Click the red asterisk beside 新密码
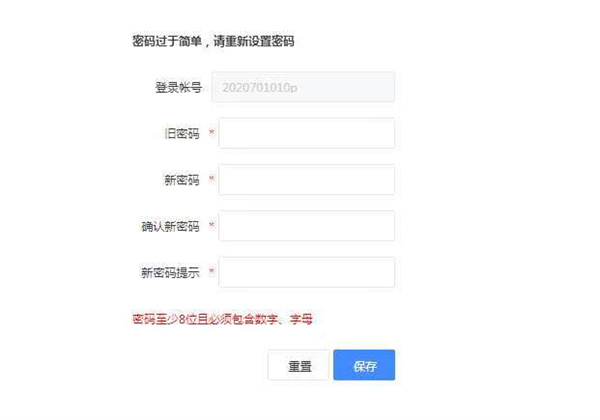This screenshot has height=420, width=600. point(212,179)
